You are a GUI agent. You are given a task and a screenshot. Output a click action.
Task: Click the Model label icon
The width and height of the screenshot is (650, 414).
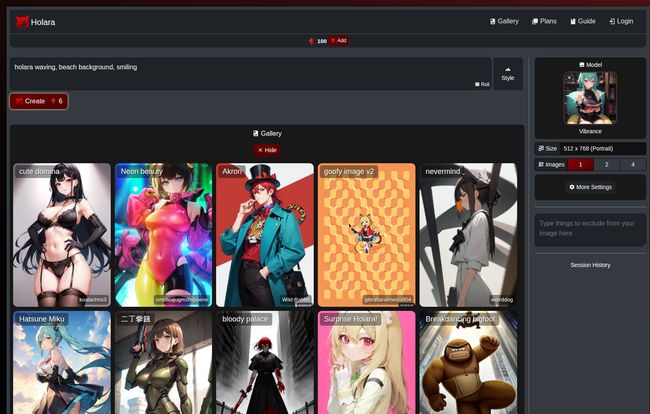(582, 65)
